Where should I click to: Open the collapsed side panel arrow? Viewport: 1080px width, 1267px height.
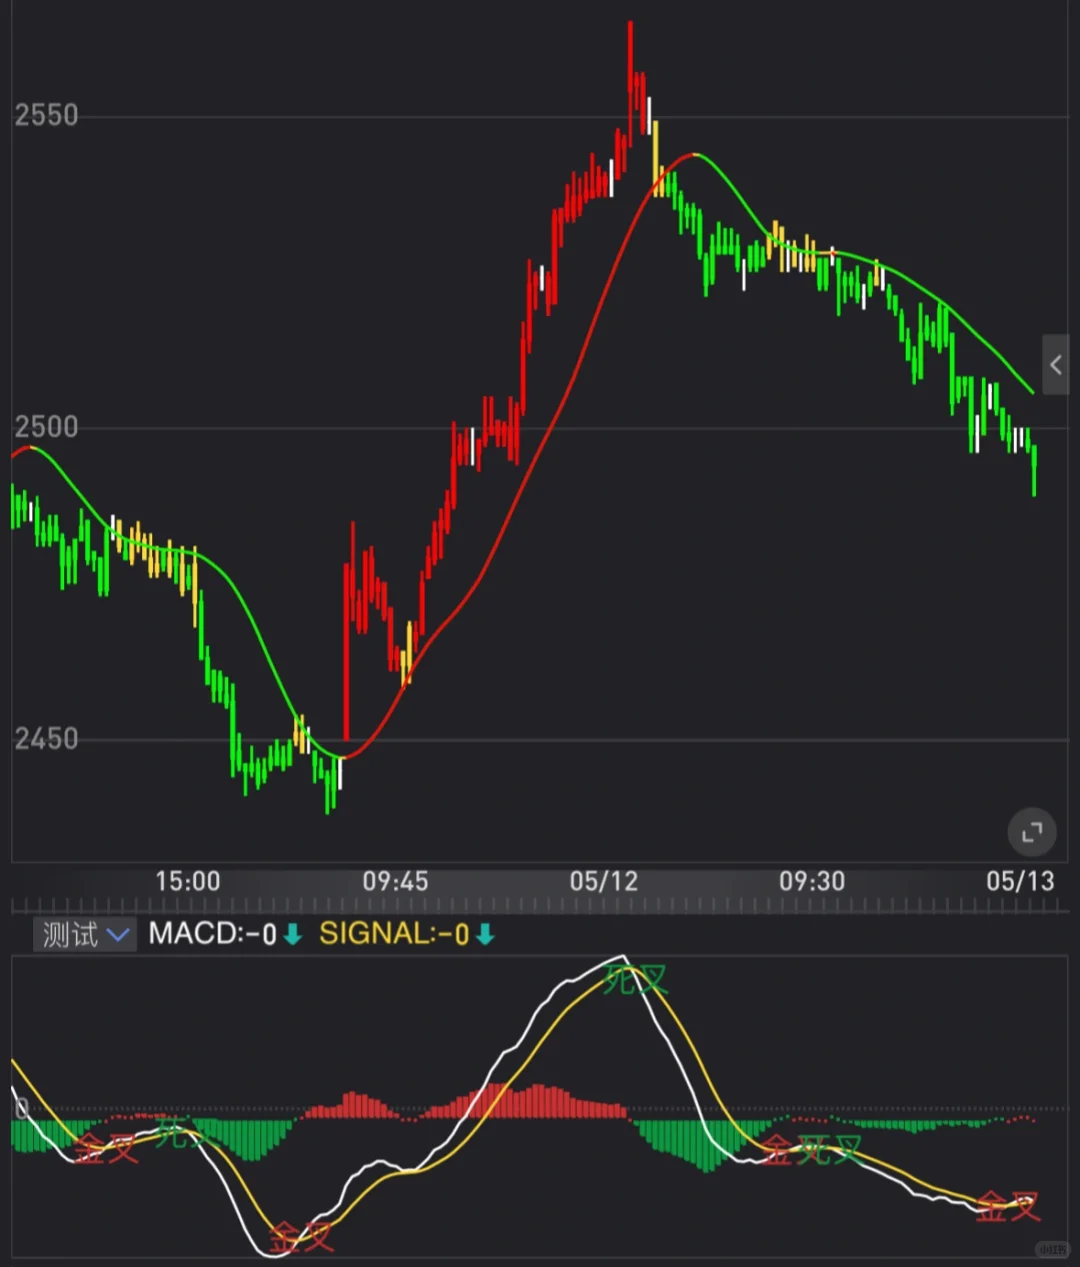point(1056,365)
